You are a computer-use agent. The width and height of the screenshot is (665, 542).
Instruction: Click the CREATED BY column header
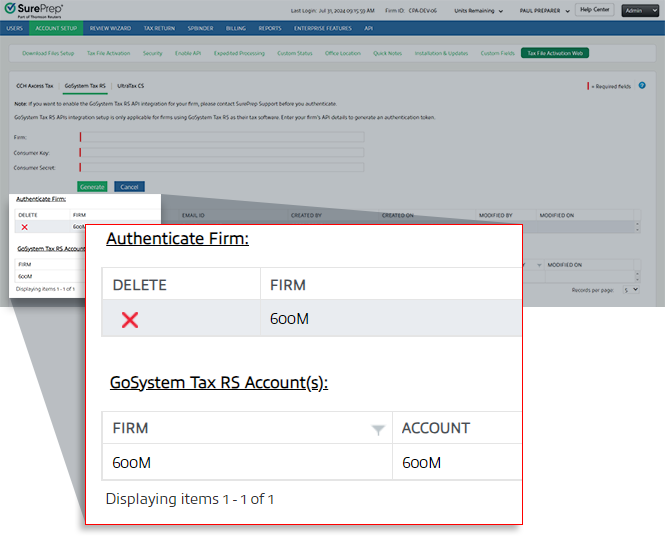306,215
